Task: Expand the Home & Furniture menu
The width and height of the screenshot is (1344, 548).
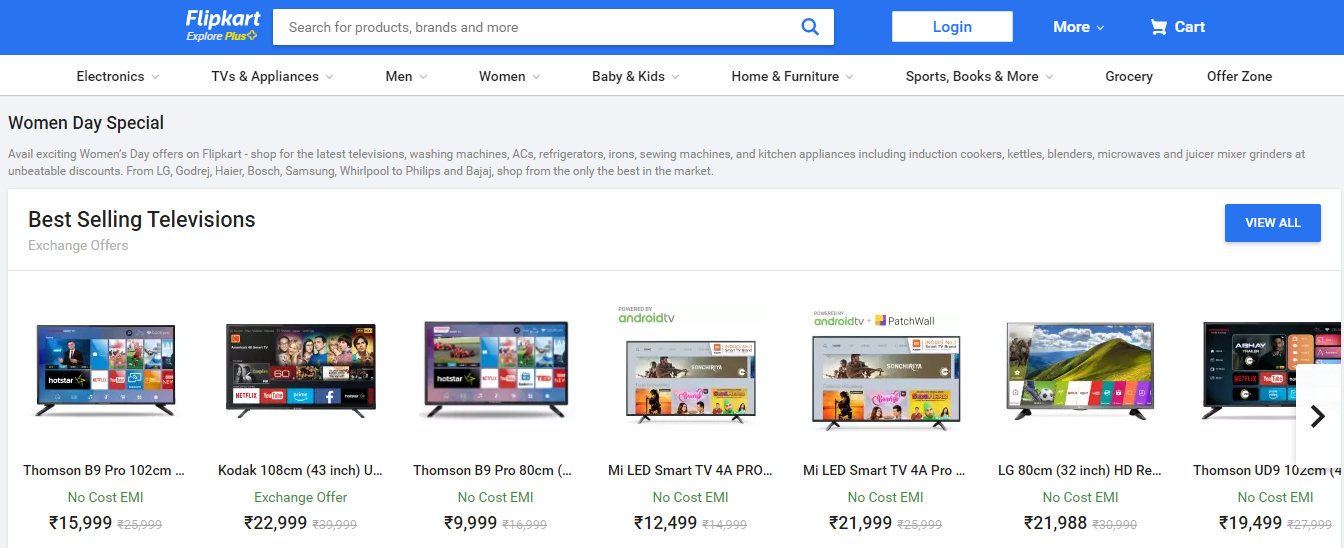Action: coord(792,76)
